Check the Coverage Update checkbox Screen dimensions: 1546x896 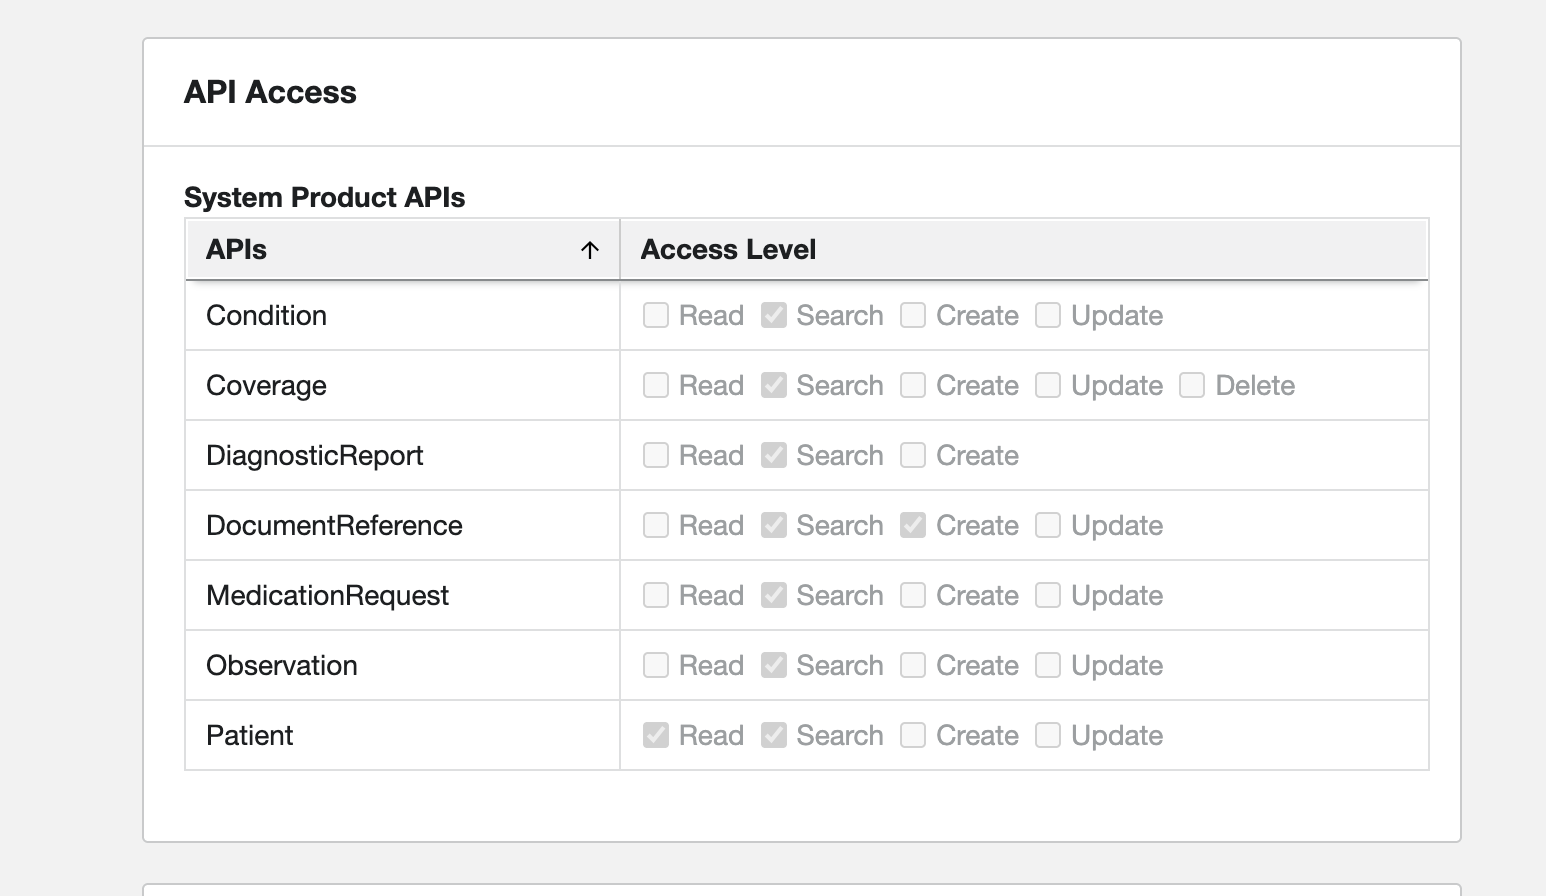pos(1048,386)
